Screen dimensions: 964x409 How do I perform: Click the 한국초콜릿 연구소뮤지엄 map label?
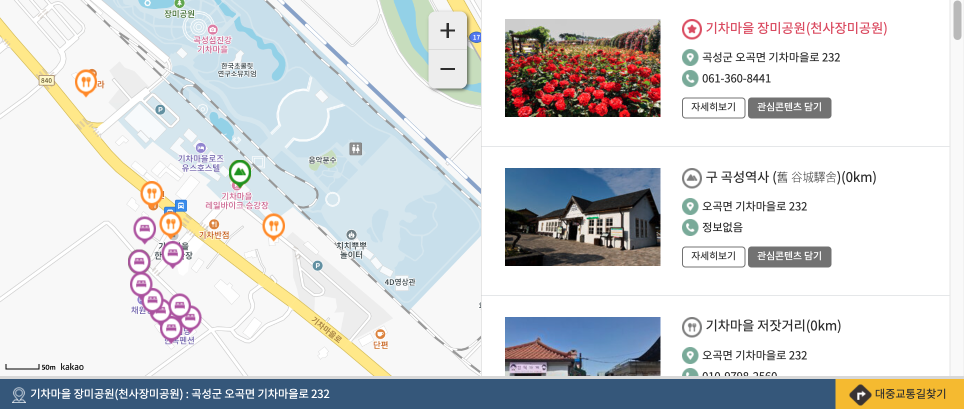237,69
